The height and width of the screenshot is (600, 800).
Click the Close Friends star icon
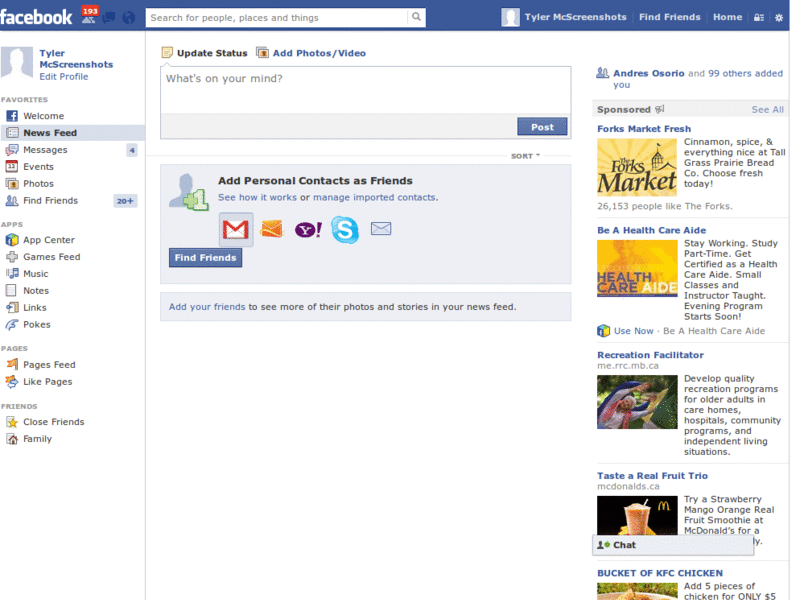click(x=12, y=421)
